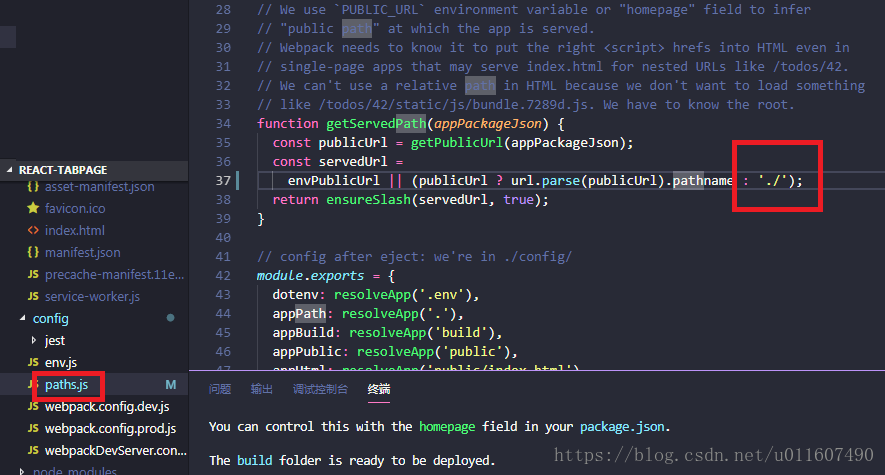Click line number 37 in the gutter
Viewport: 885px width, 475px height.
click(223, 181)
